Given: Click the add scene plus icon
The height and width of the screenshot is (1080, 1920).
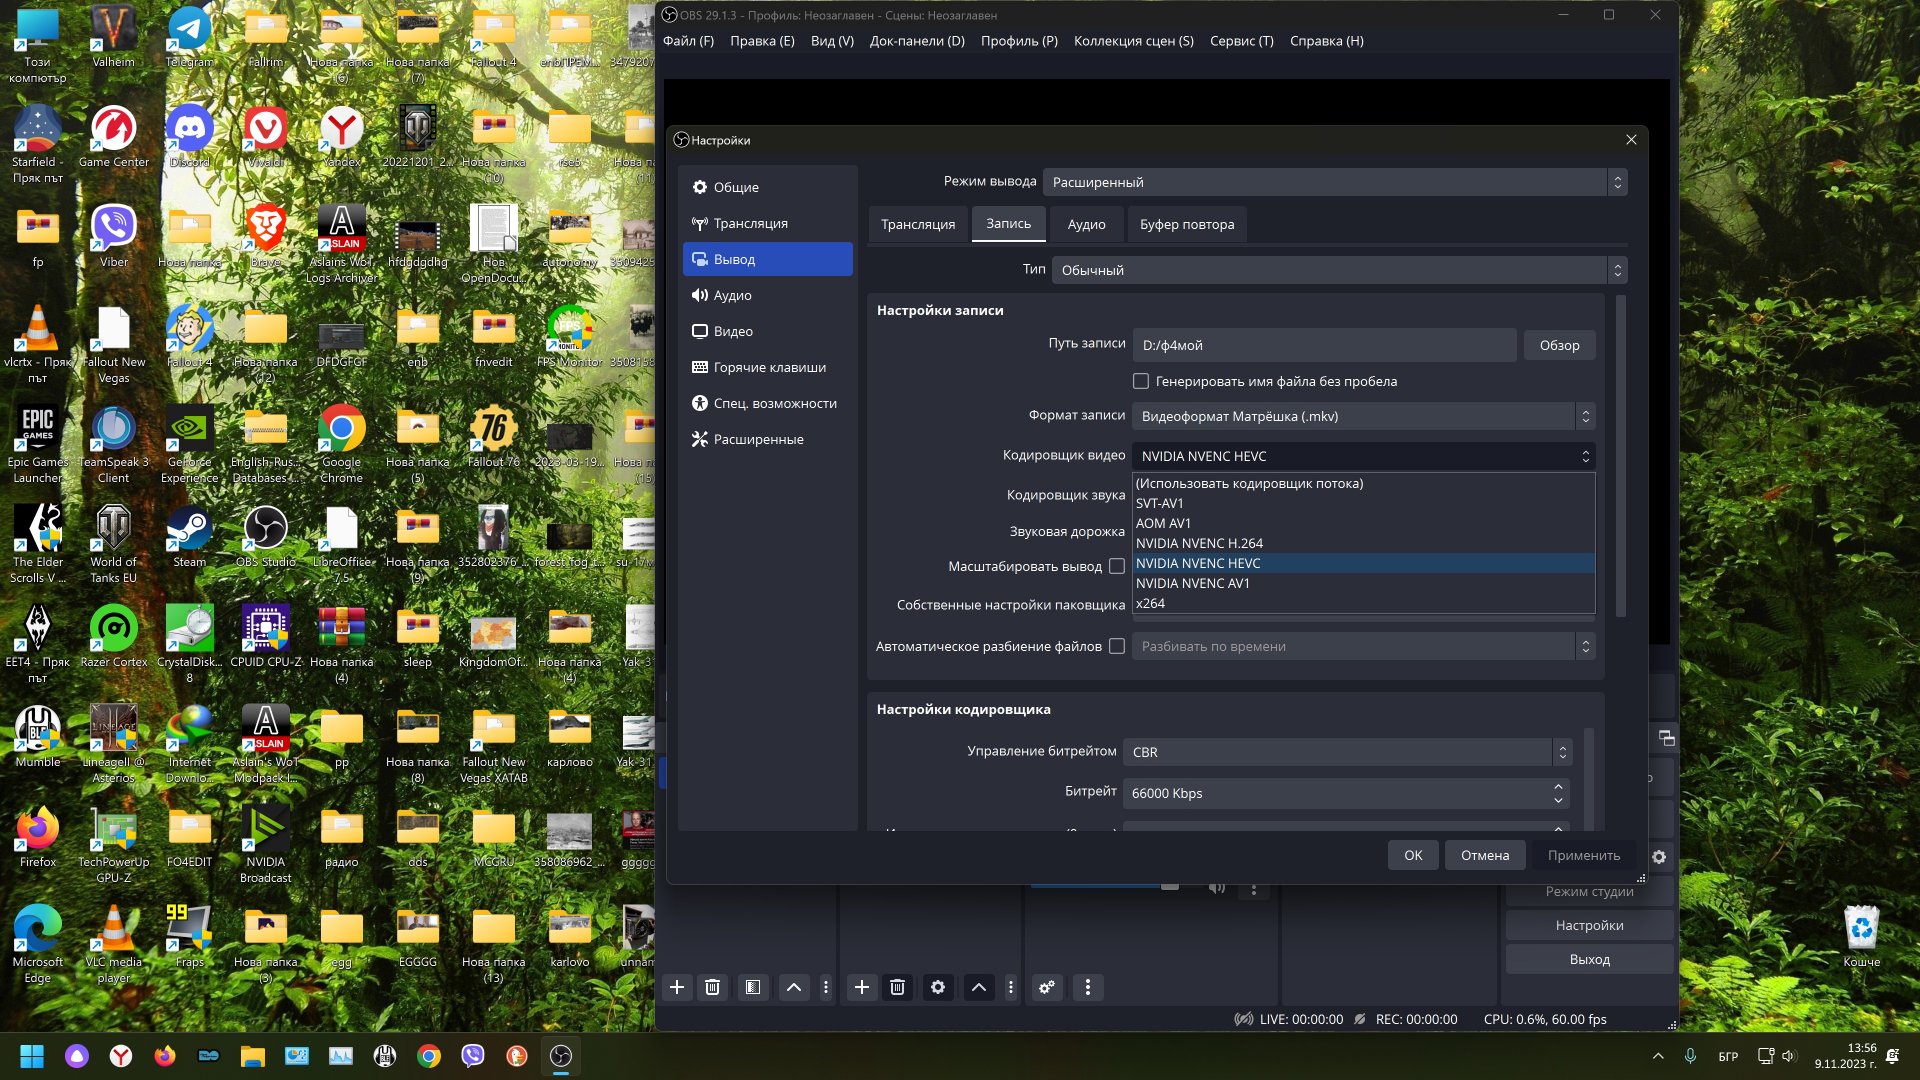Looking at the screenshot, I should pos(677,987).
